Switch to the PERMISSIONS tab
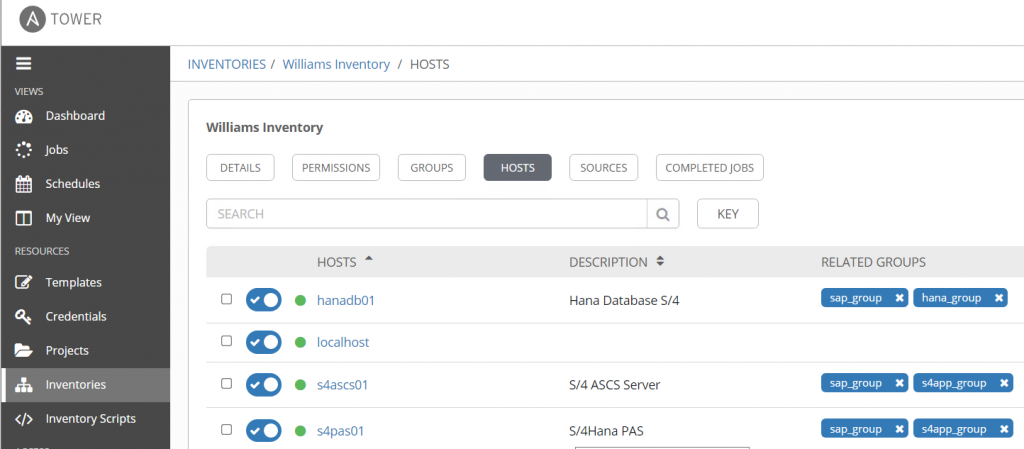Screen dimensions: 1024x449 pyautogui.click(x=336, y=168)
